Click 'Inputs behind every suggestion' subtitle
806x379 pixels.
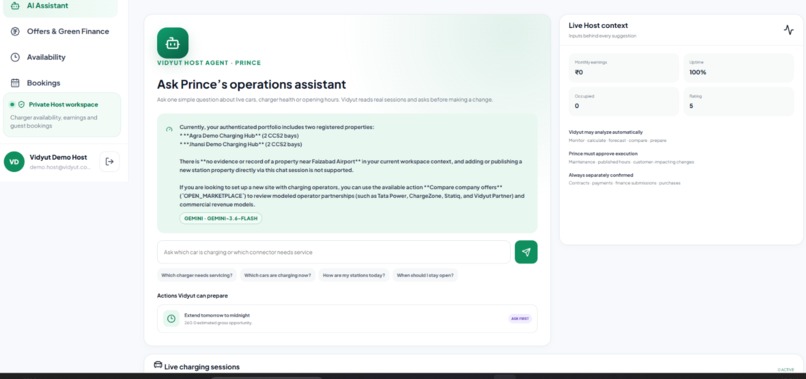tap(602, 36)
